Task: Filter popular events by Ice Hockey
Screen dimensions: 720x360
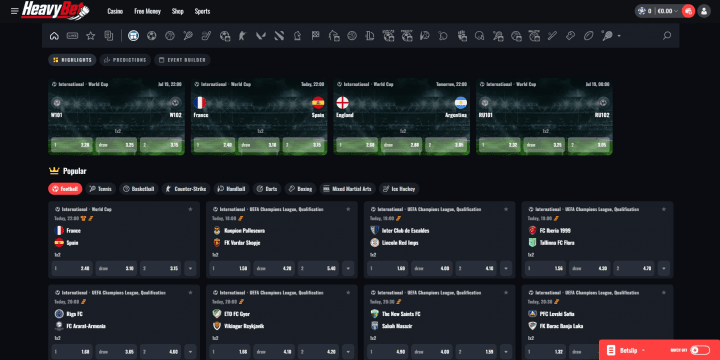Action: tap(399, 189)
